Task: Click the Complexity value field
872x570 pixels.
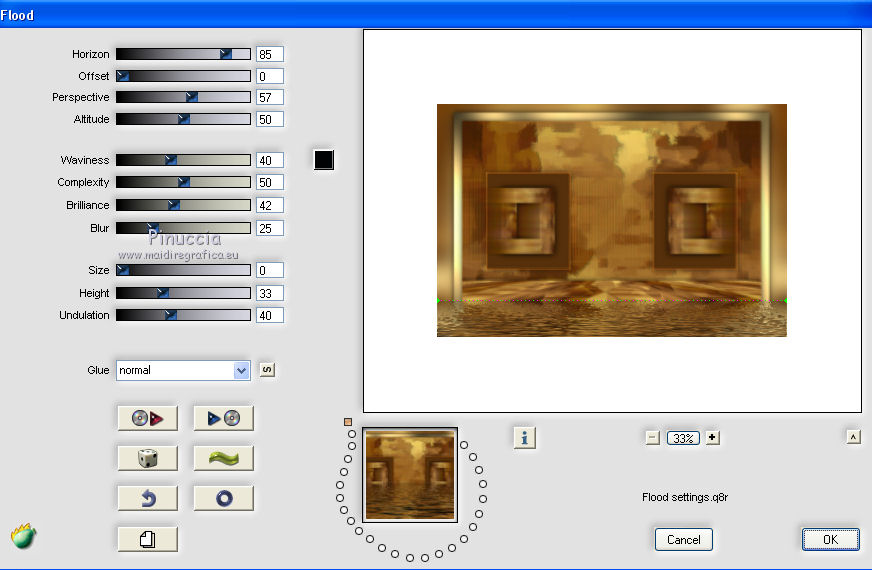Action: [x=270, y=182]
